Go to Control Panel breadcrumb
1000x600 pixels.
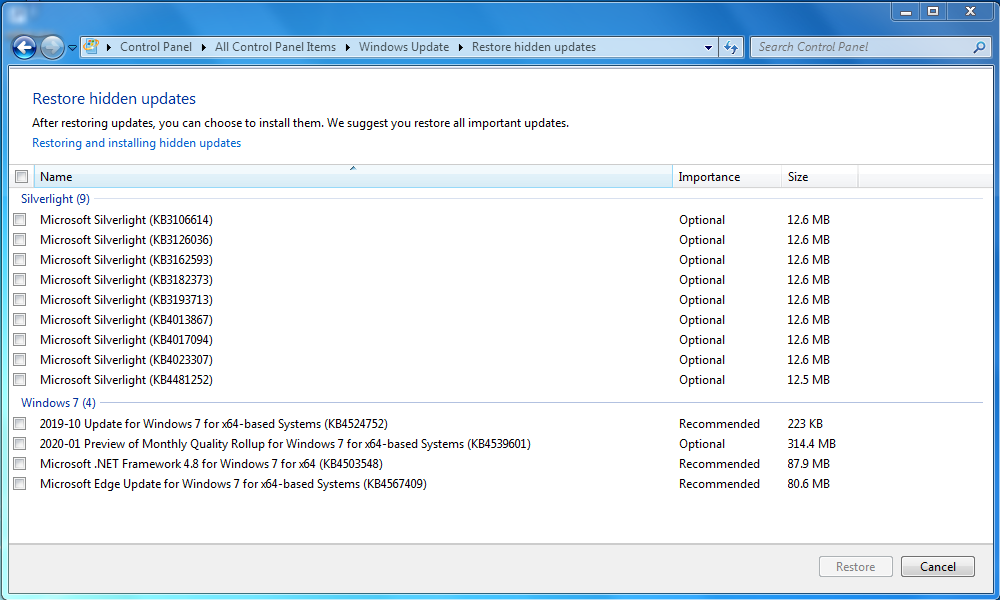(156, 47)
